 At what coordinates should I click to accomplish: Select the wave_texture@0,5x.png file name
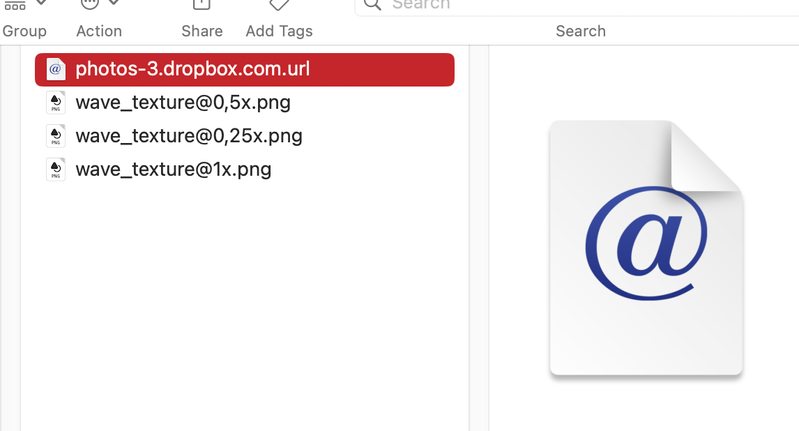pyautogui.click(x=183, y=102)
